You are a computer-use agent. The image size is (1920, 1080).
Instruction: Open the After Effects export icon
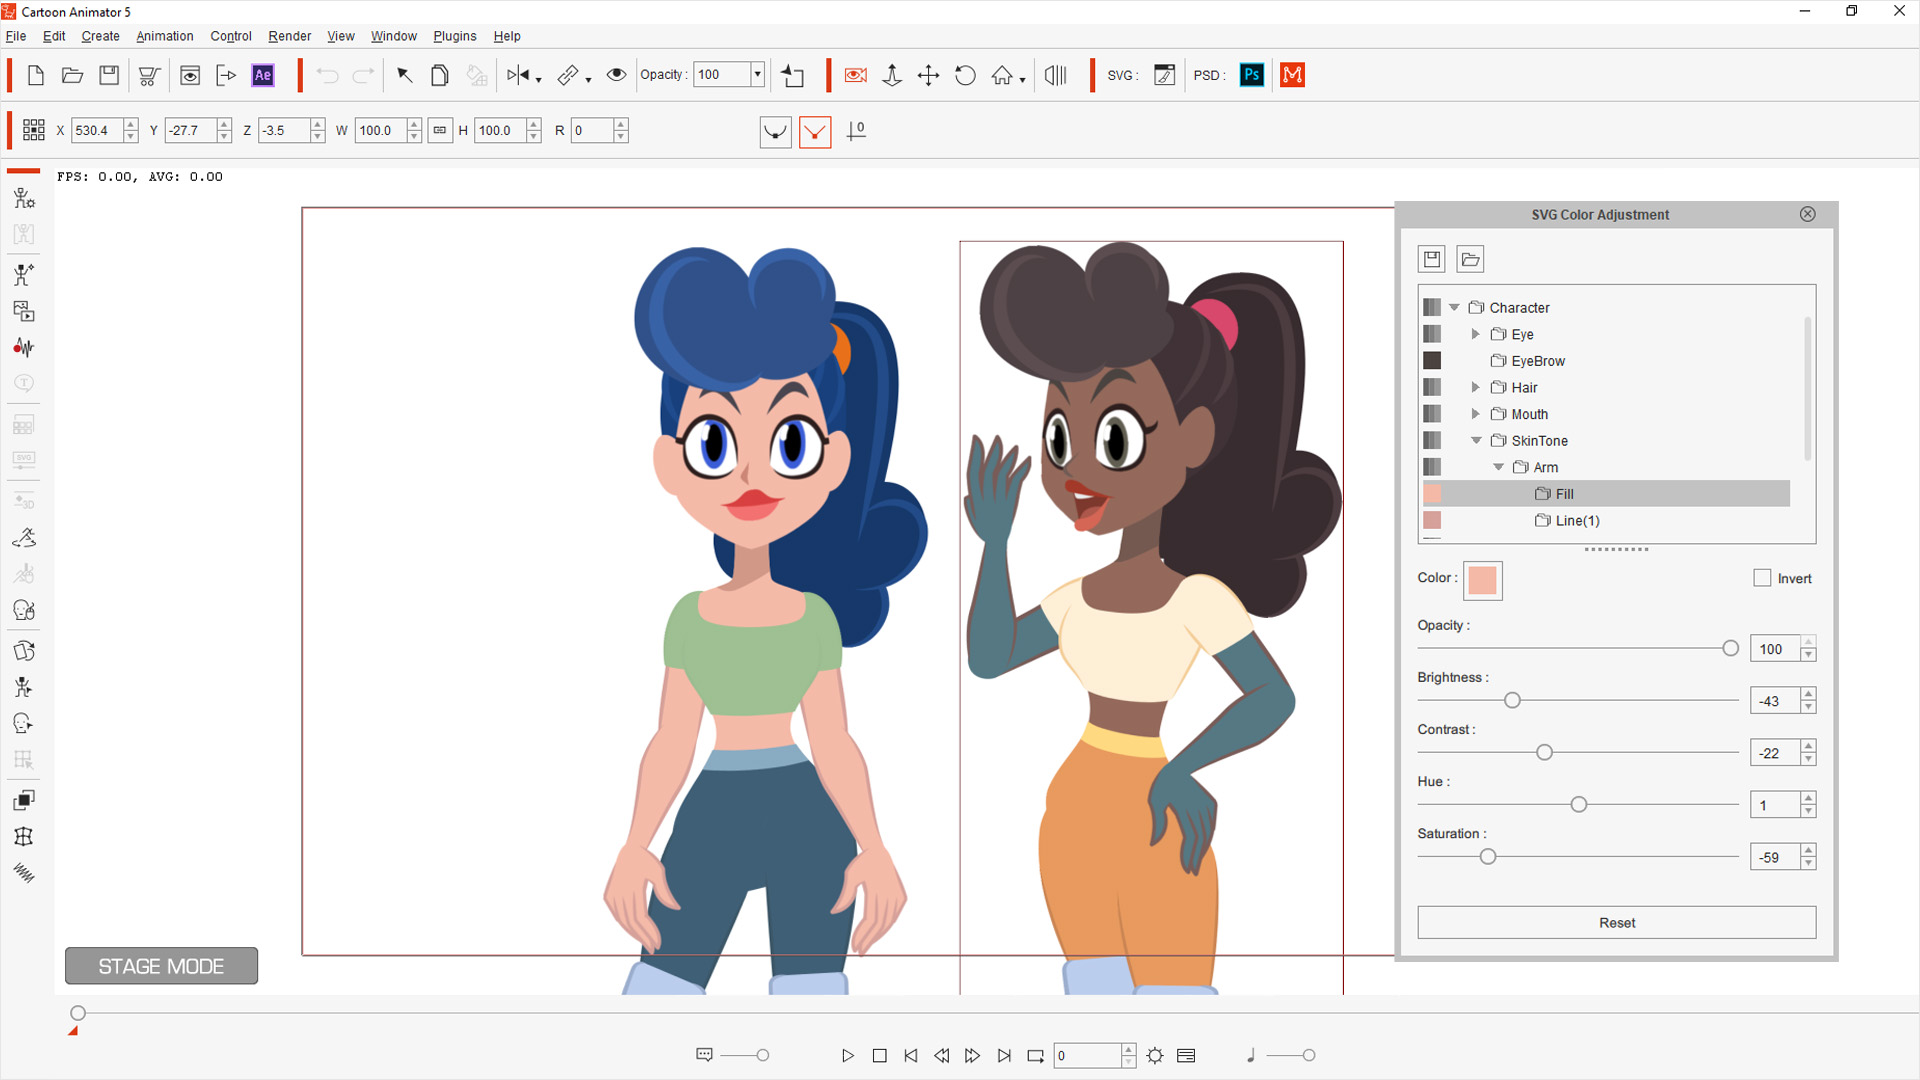(263, 75)
